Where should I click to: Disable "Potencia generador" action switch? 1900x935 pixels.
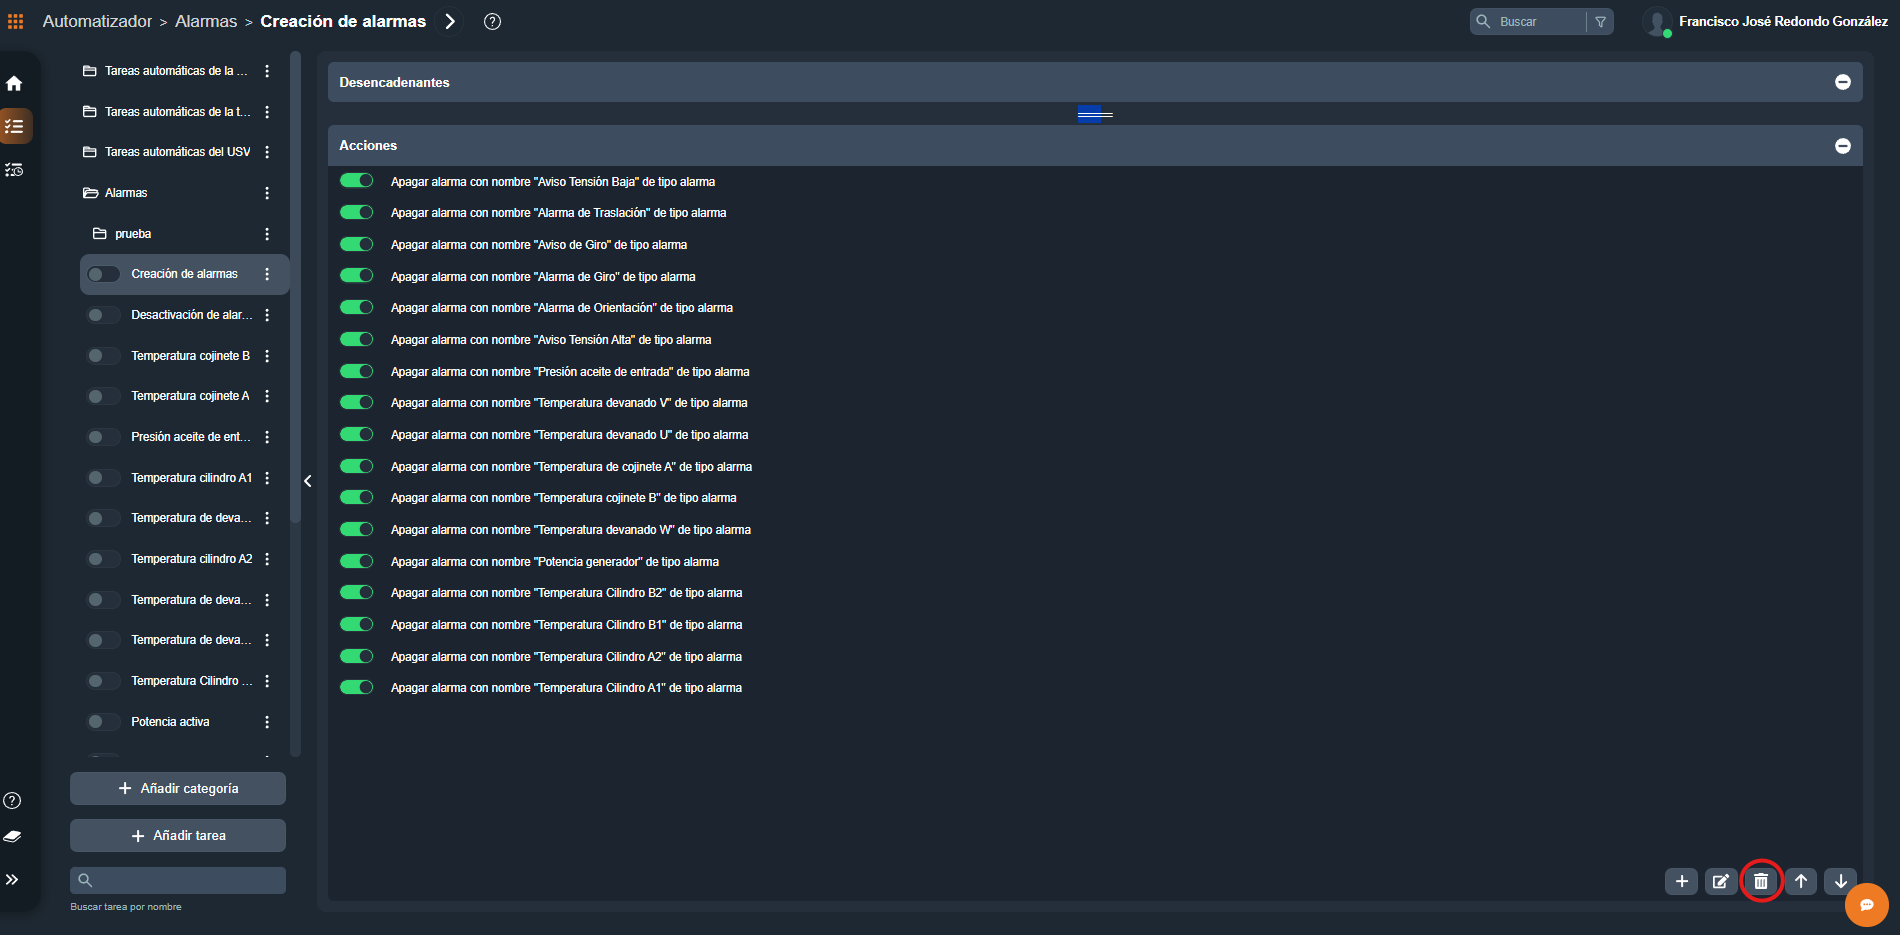click(x=356, y=561)
